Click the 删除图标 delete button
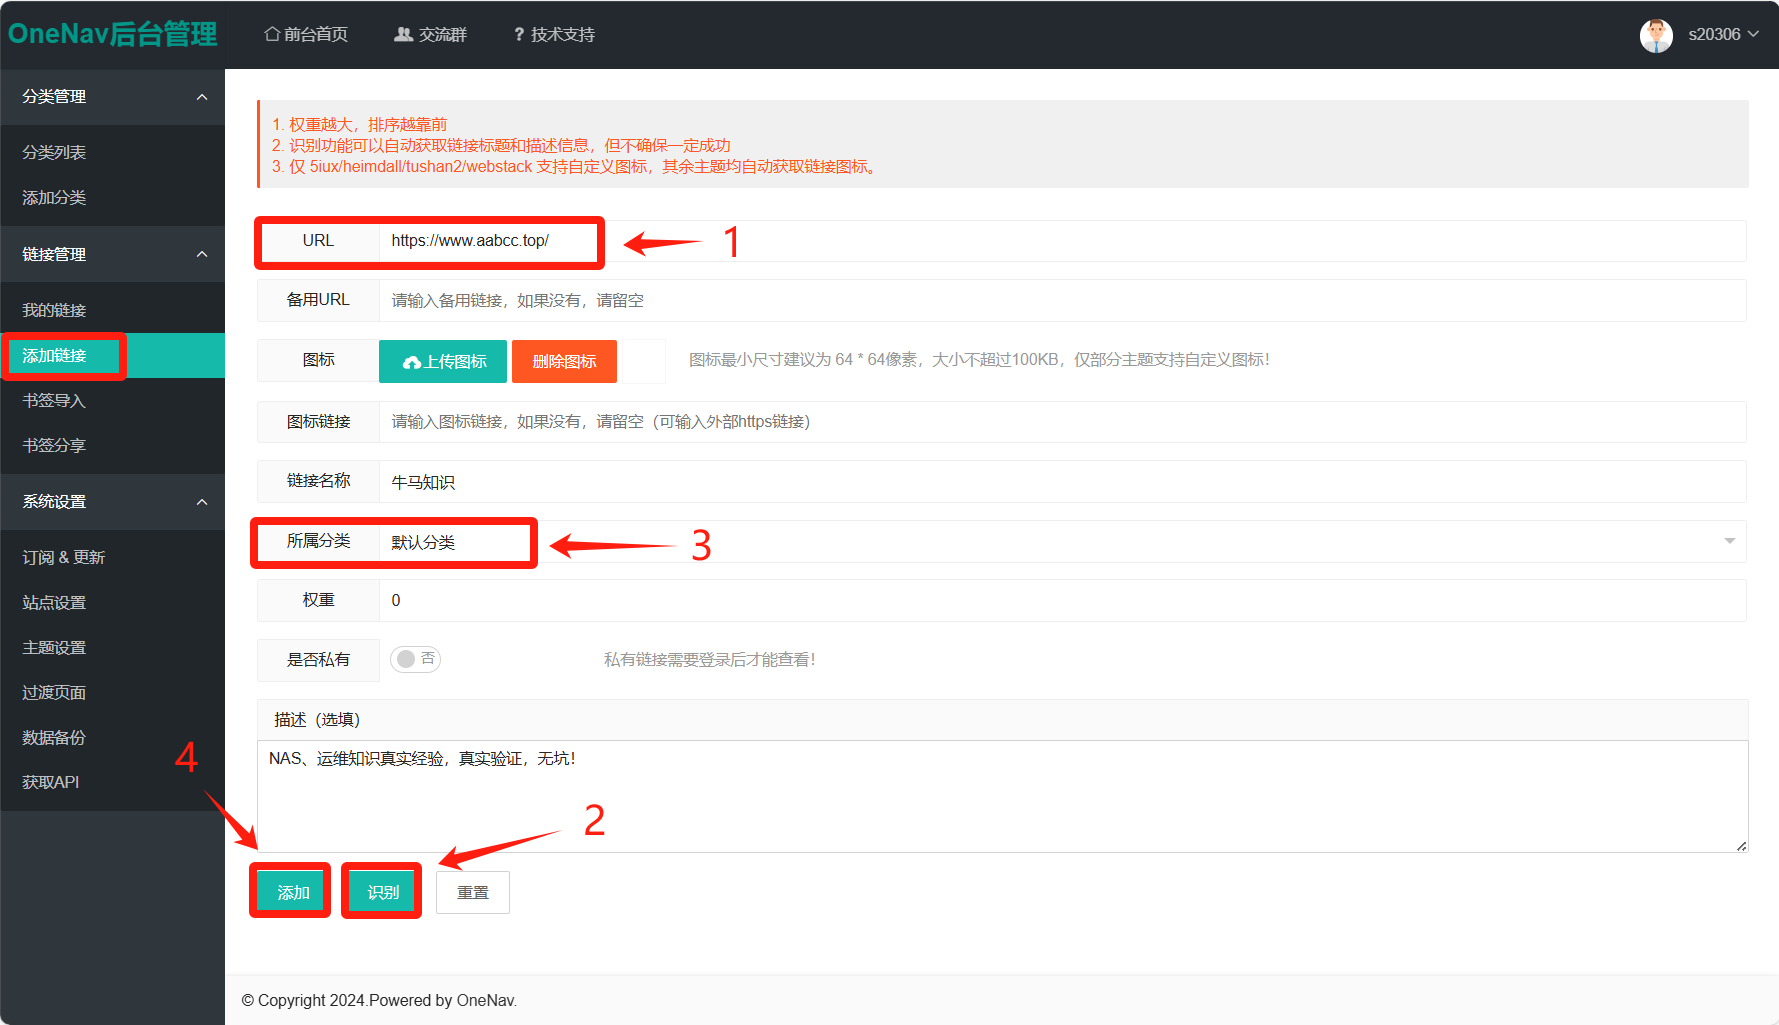 pyautogui.click(x=564, y=361)
